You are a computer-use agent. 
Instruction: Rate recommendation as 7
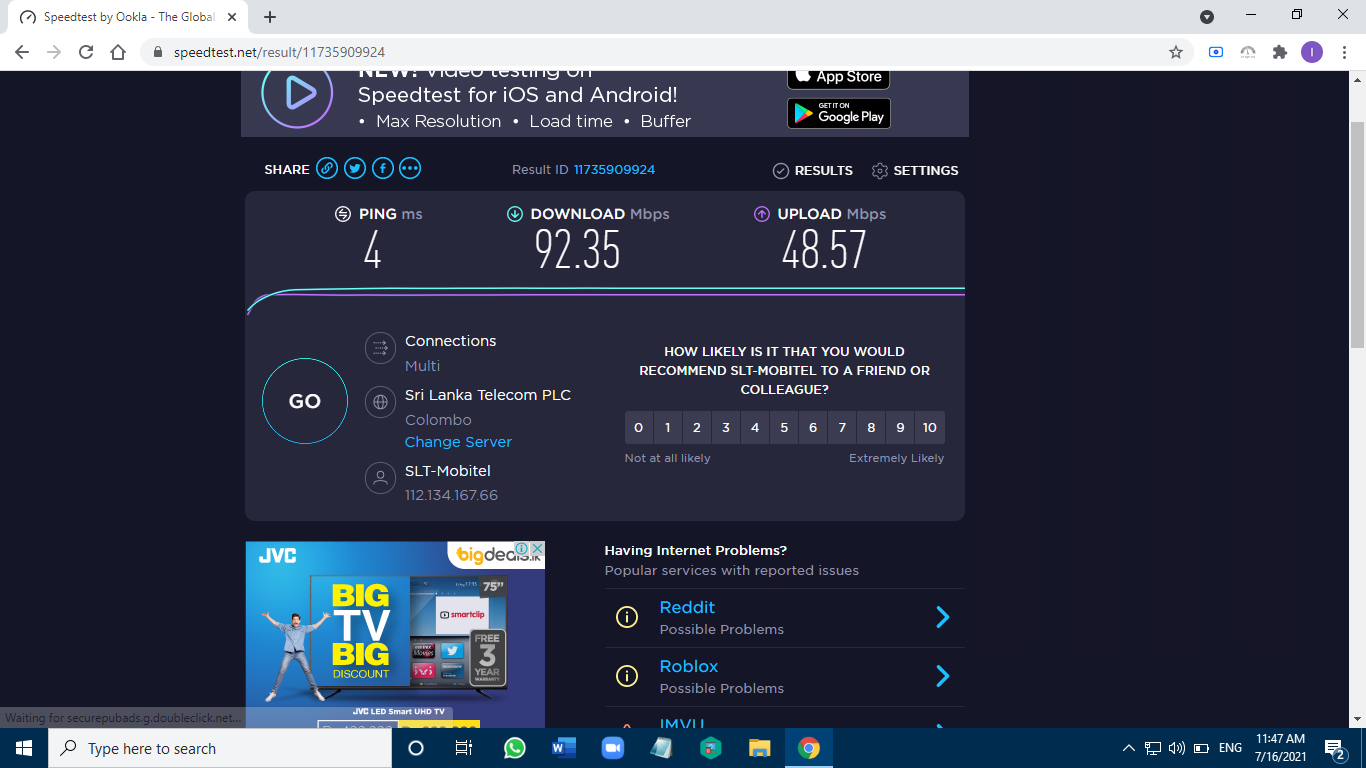tap(842, 428)
